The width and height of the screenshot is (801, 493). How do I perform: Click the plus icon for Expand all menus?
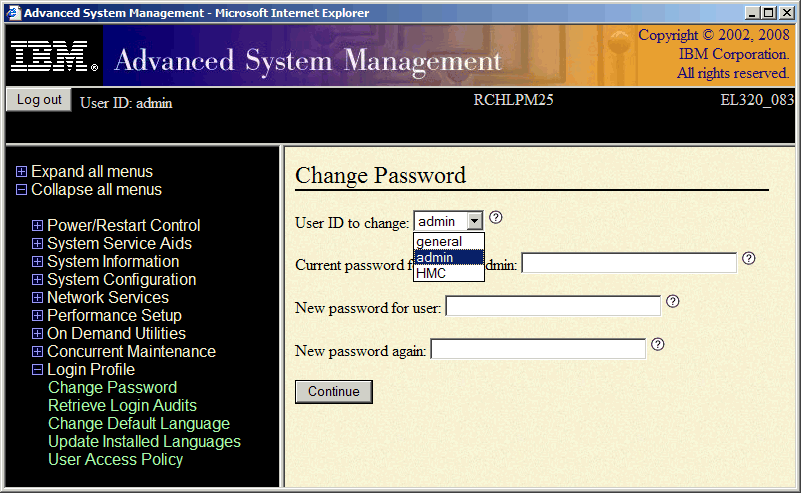coord(21,172)
